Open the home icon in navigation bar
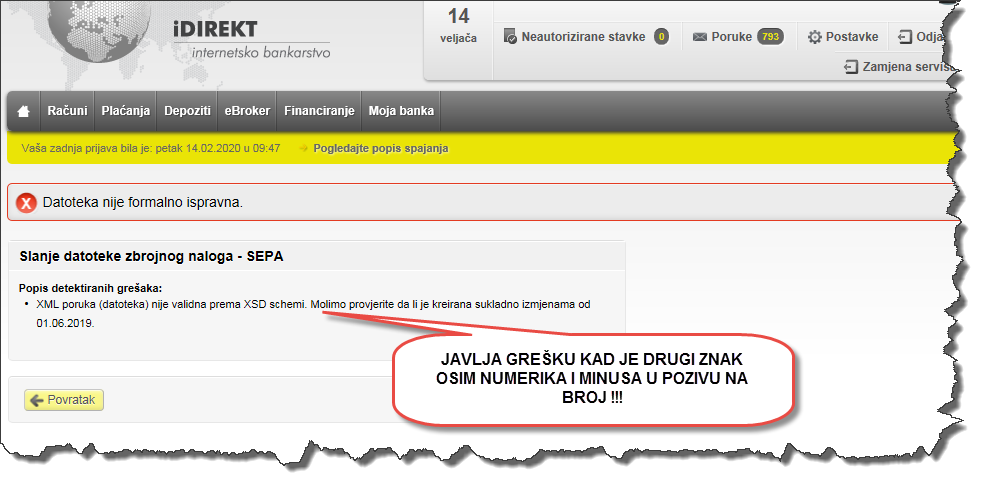Screen dimensions: 985x486 click(x=24, y=111)
